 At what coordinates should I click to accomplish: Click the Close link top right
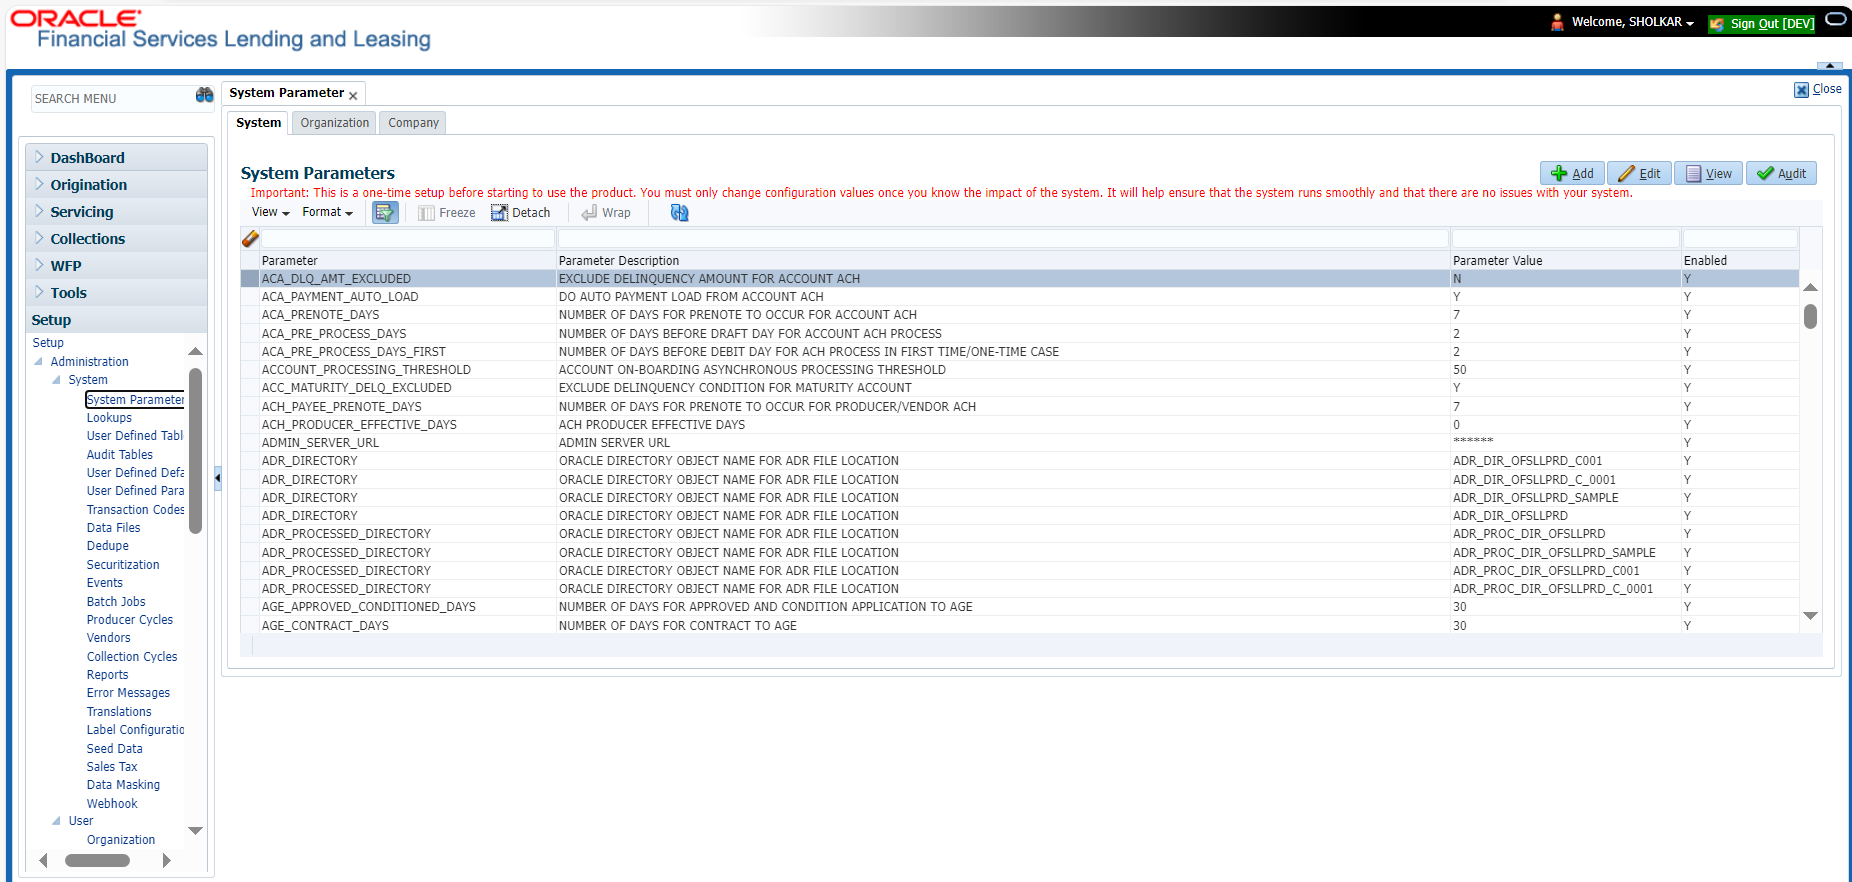(1818, 89)
